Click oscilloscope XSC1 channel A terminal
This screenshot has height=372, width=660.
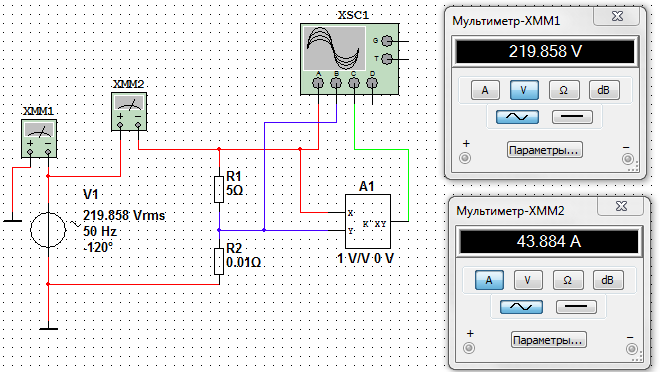318,83
